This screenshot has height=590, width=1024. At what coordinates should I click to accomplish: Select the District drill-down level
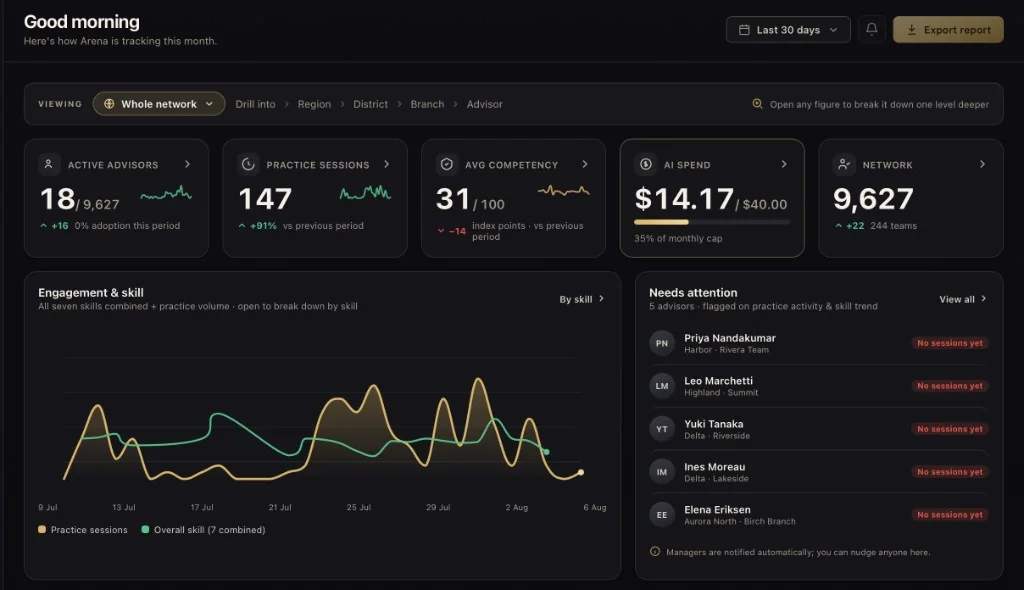point(370,104)
